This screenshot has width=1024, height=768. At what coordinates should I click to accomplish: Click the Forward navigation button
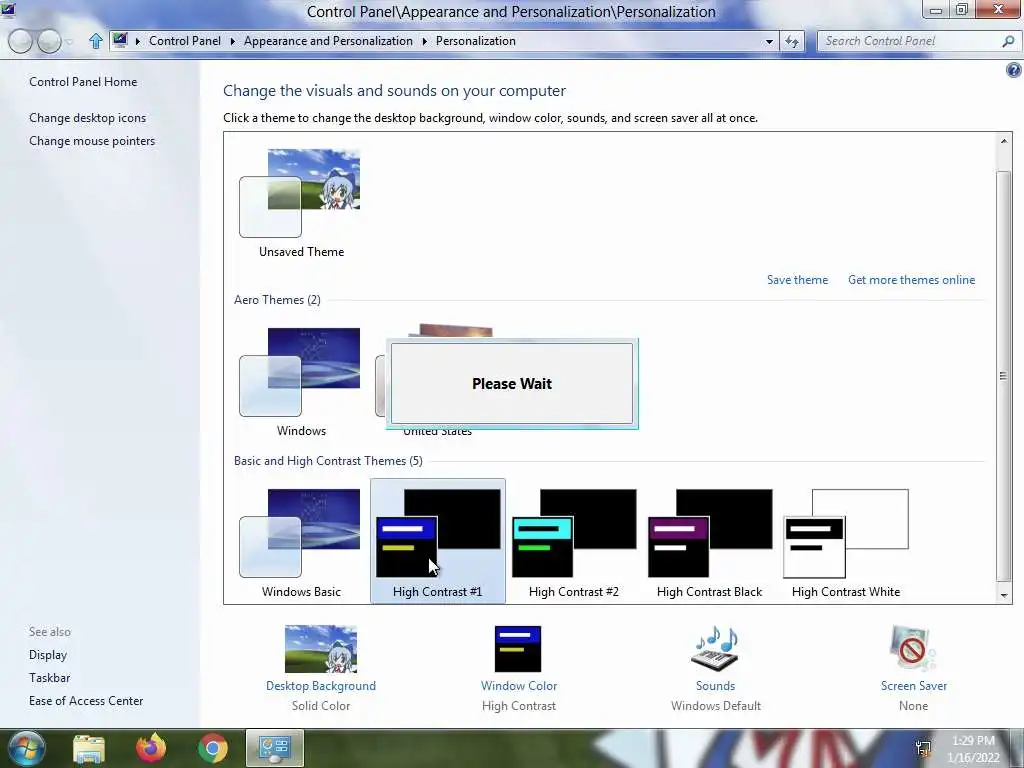(49, 41)
